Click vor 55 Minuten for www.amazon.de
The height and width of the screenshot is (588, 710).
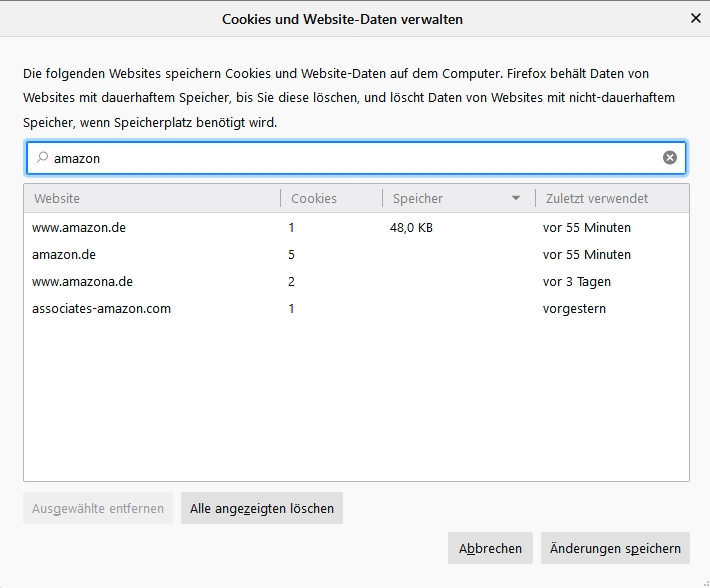[x=587, y=227]
